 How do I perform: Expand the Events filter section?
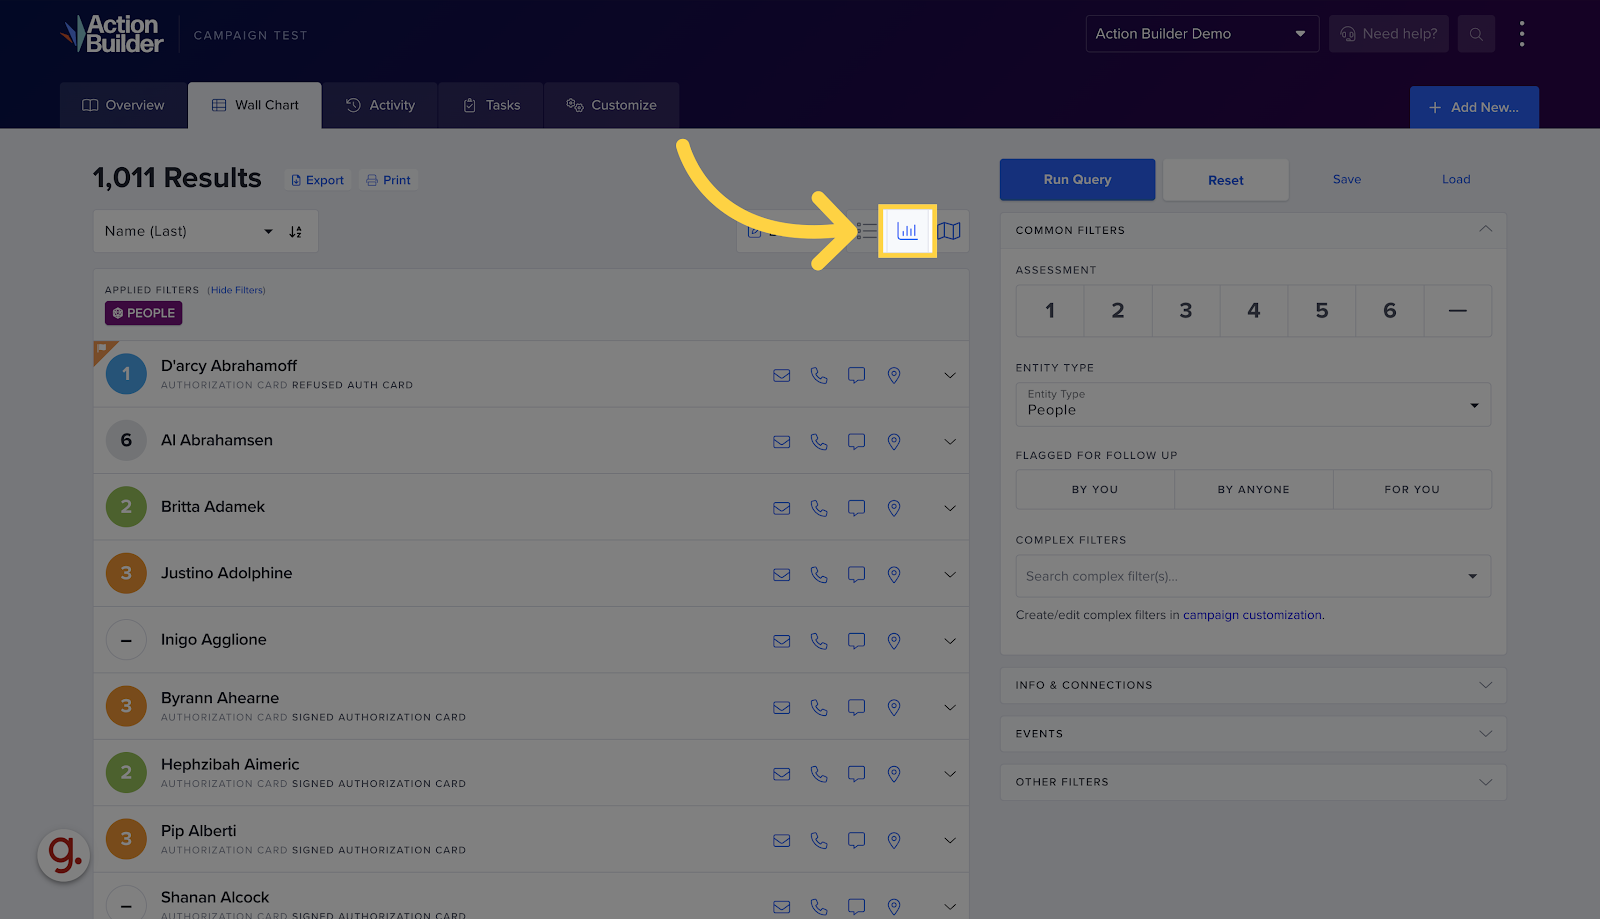click(x=1253, y=734)
